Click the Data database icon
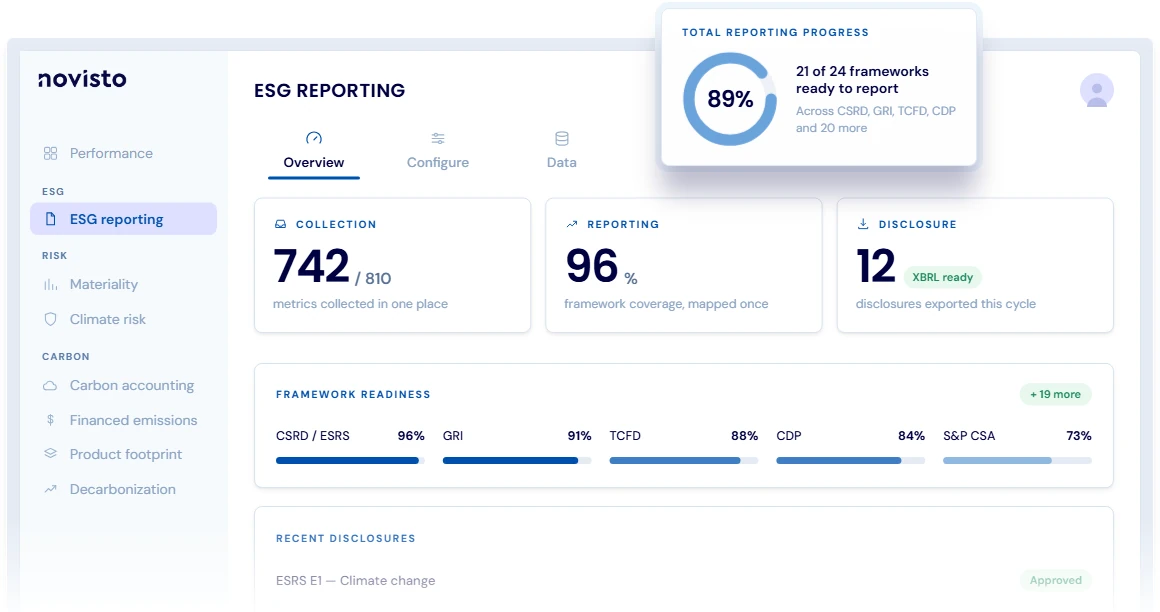Viewport: 1160px width, 612px height. [x=562, y=138]
